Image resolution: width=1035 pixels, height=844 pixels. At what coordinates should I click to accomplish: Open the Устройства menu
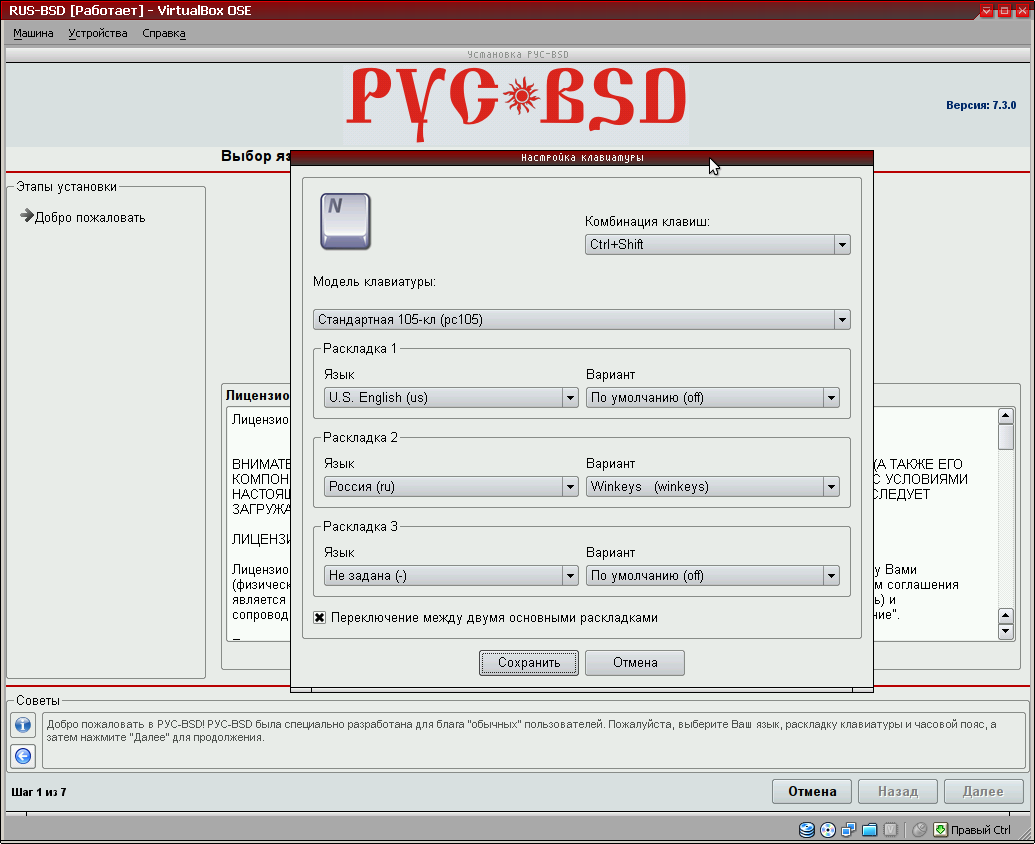click(x=98, y=33)
